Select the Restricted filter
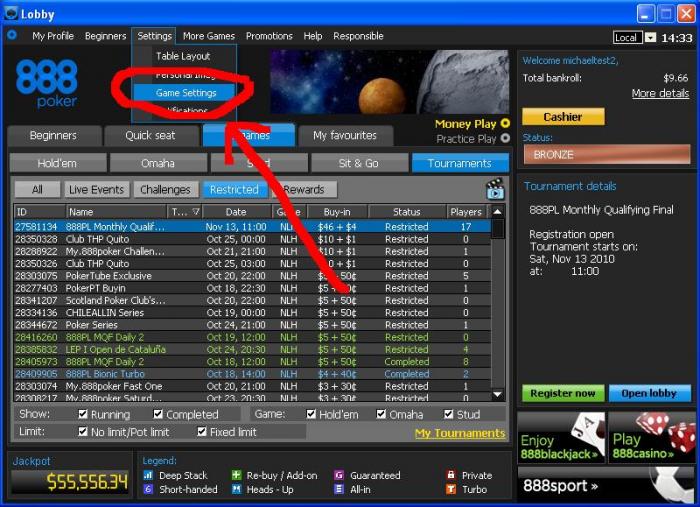 coord(234,190)
